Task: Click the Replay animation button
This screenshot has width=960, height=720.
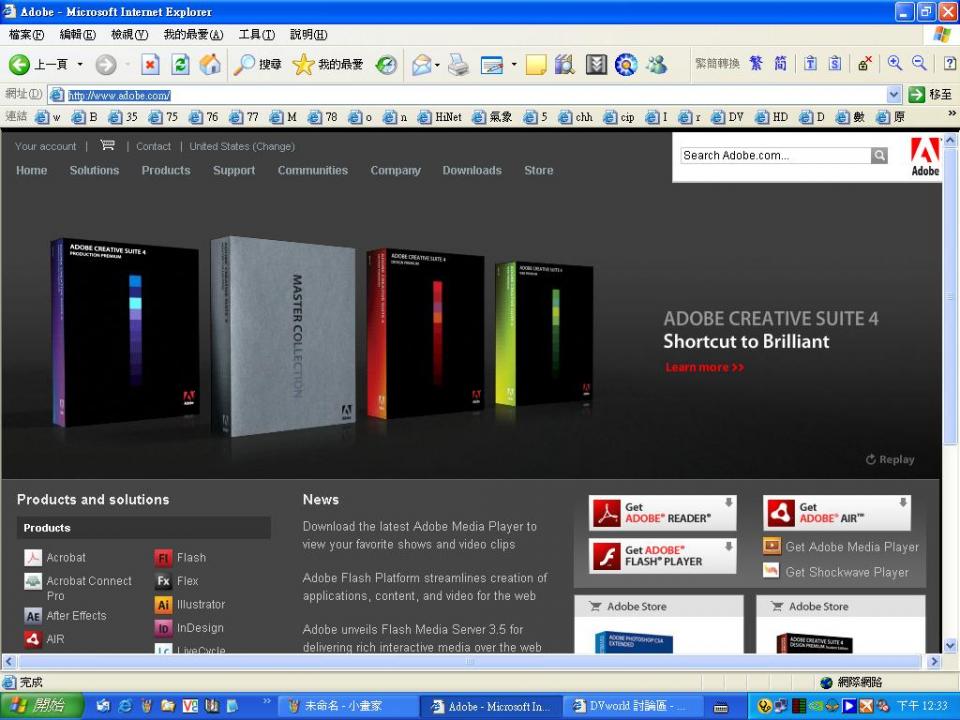Action: (x=890, y=460)
